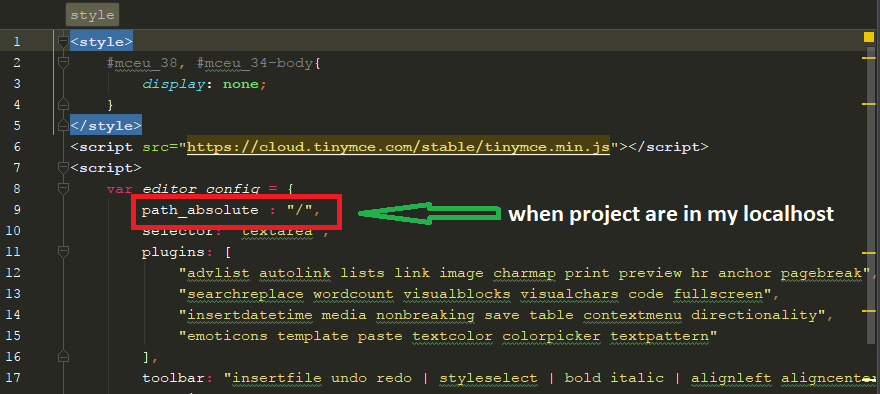Click the 'toolbar' key on line 17
880x394 pixels.
tap(173, 378)
